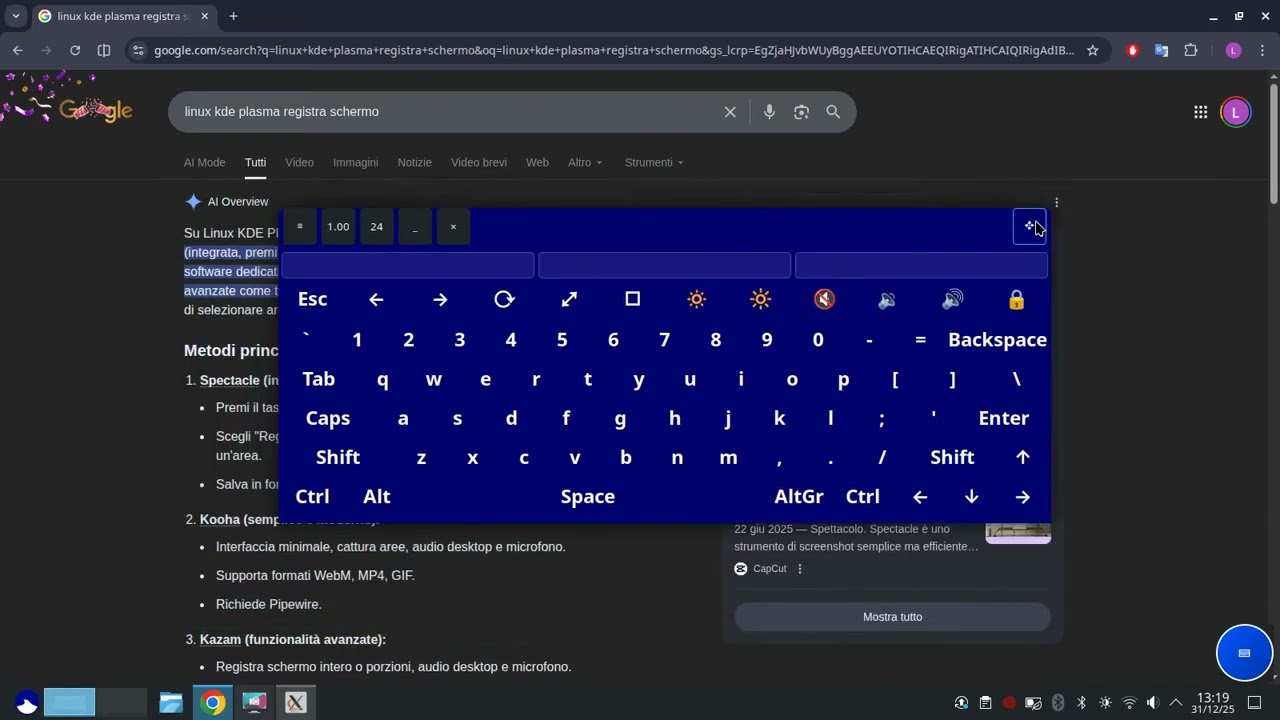Bookmark this page with the star icon
This screenshot has height=720, width=1280.
pos(1093,50)
